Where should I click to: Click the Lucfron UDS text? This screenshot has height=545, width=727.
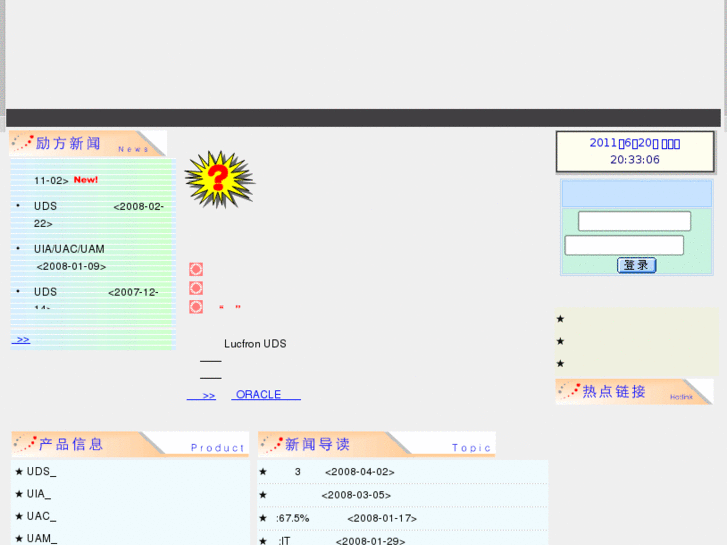[255, 344]
